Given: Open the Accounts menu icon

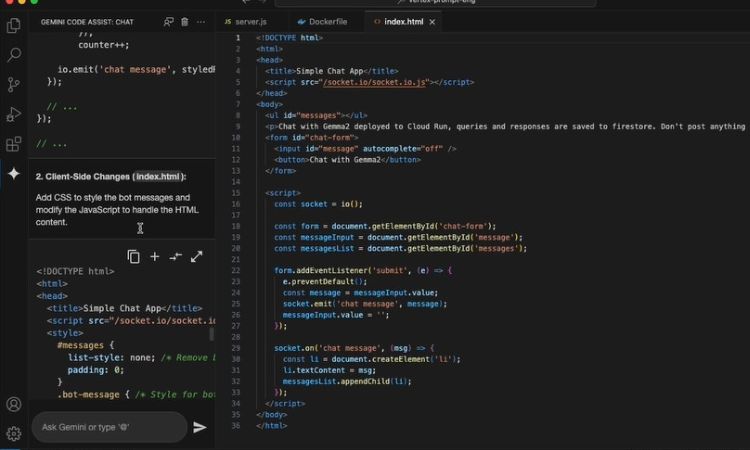Looking at the screenshot, I should click(13, 405).
